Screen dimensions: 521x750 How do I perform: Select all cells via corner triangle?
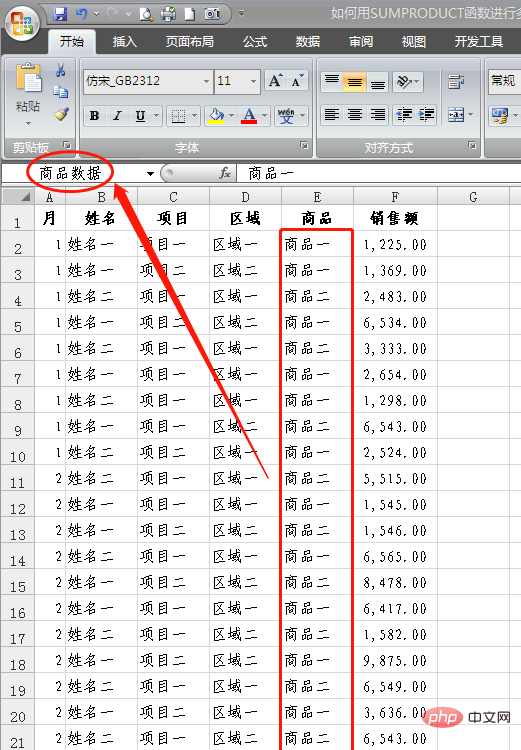tap(18, 196)
